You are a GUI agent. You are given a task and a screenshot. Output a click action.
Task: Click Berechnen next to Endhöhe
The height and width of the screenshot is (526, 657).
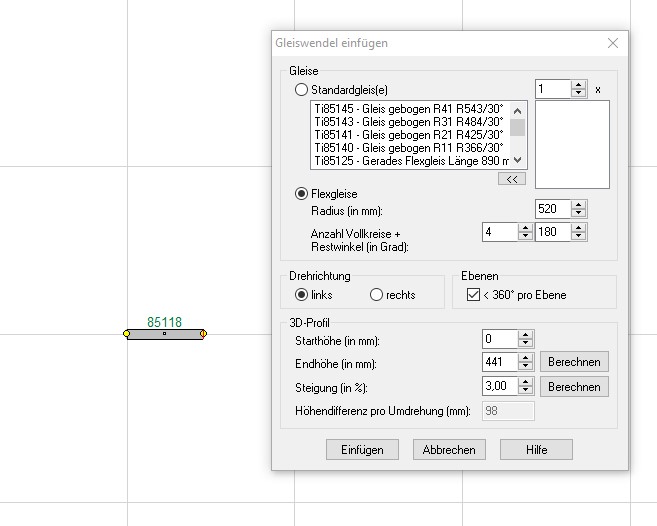pyautogui.click(x=574, y=362)
